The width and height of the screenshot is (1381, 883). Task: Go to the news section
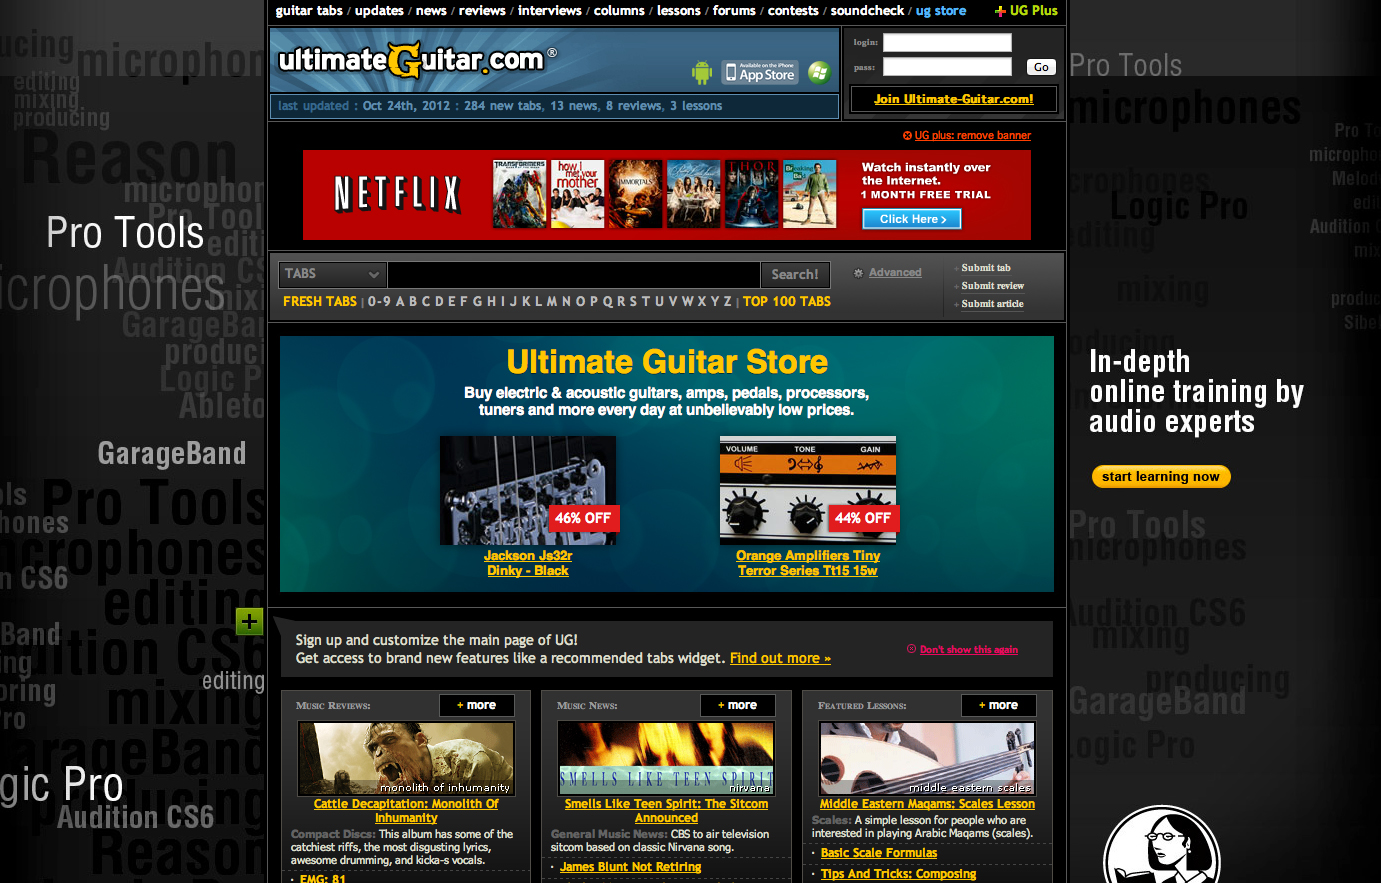(431, 11)
